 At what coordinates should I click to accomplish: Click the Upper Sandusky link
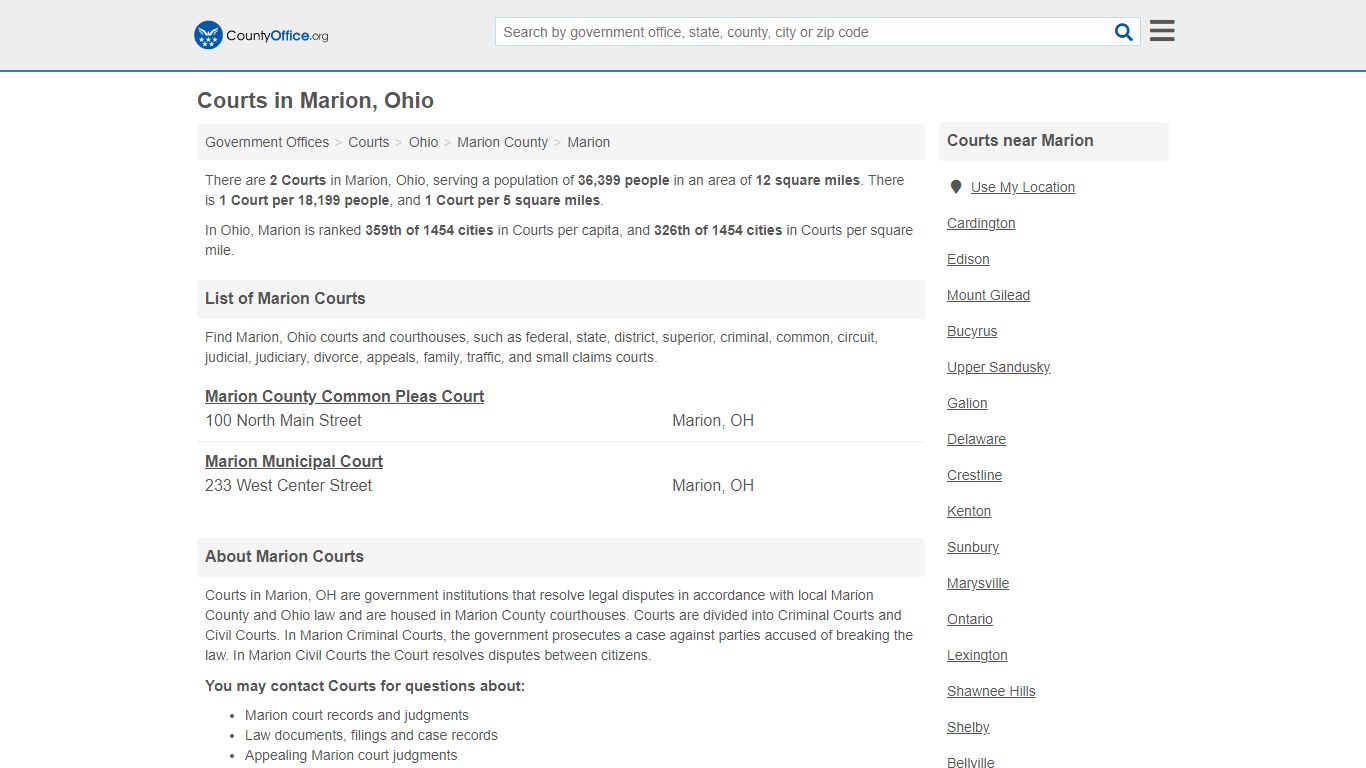998,367
